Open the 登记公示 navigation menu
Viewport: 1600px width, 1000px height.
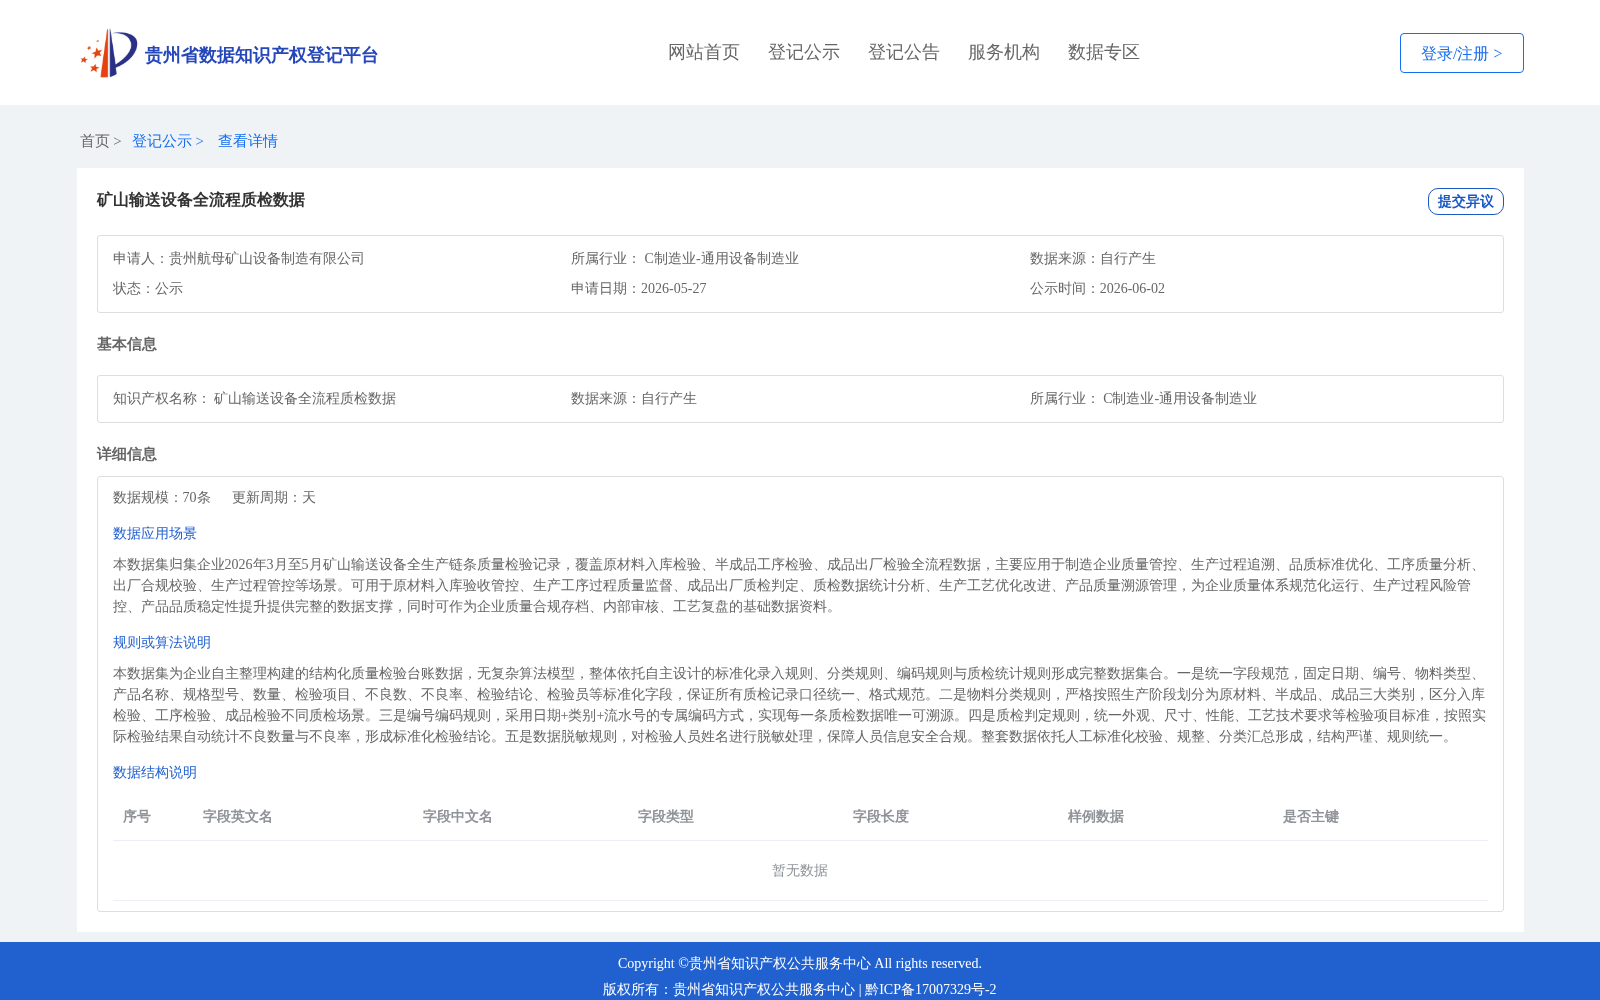click(x=804, y=52)
